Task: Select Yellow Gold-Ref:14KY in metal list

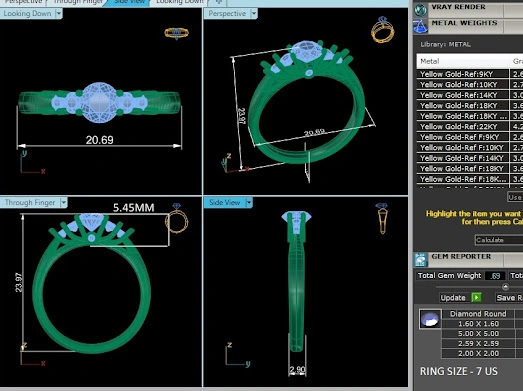Action: click(463, 95)
